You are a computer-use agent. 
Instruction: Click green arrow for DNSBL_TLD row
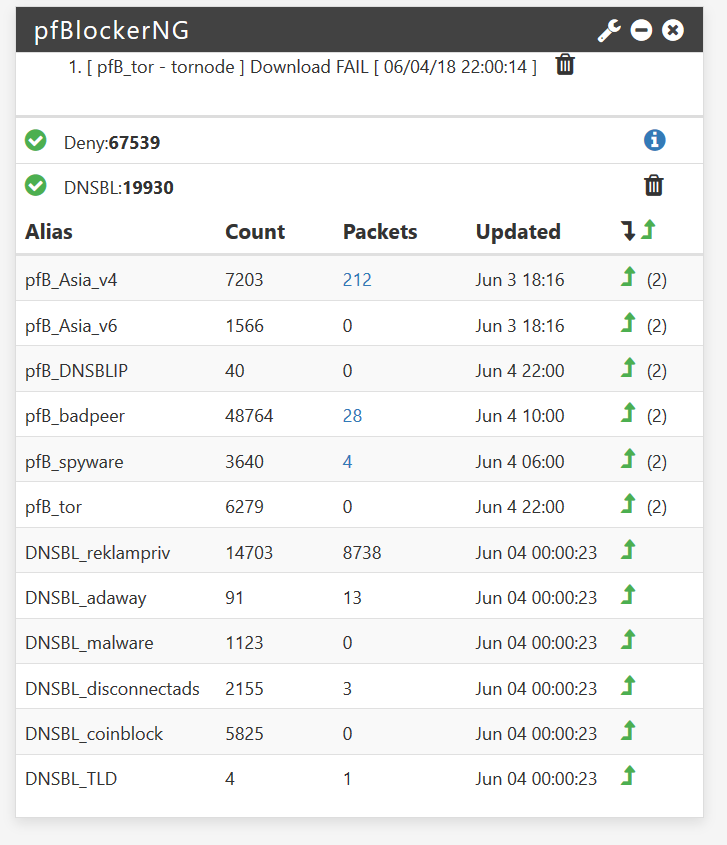628,775
